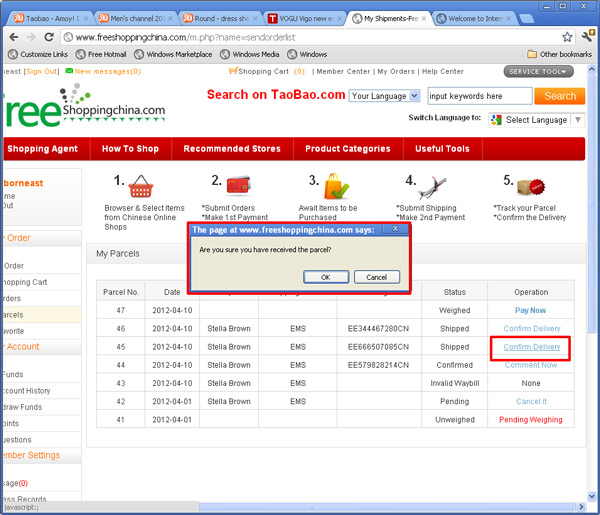Image resolution: width=600 pixels, height=515 pixels.
Task: Open the Windows bookmark
Action: click(307, 54)
